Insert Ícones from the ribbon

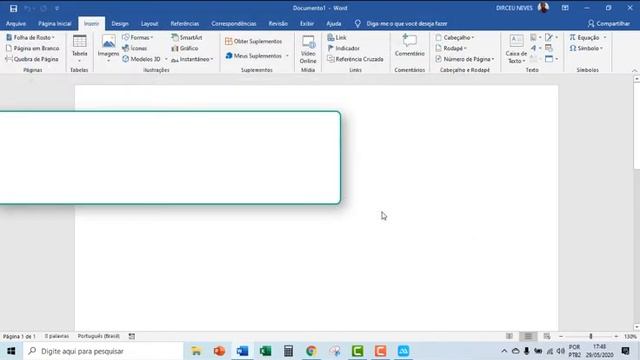[x=134, y=48]
